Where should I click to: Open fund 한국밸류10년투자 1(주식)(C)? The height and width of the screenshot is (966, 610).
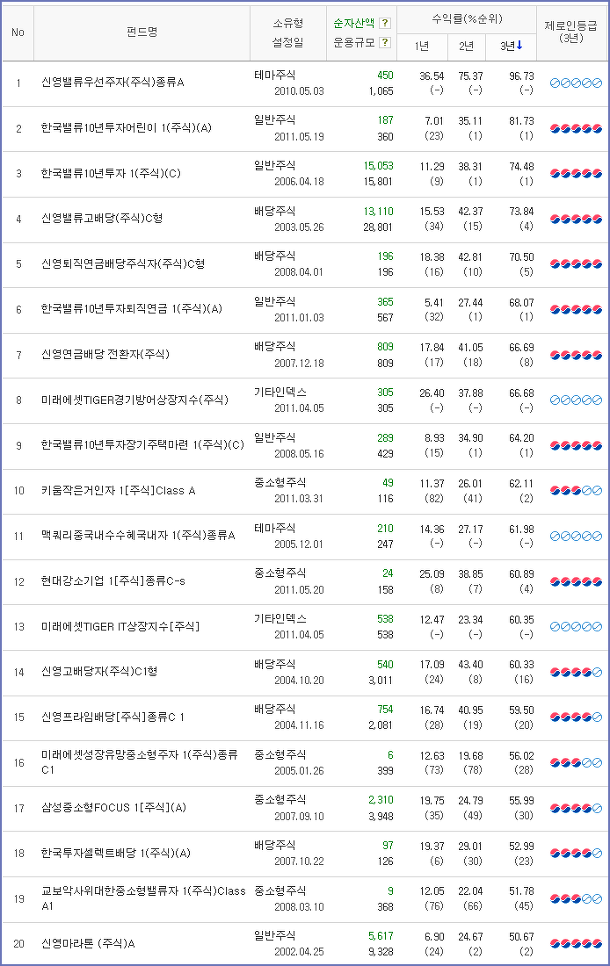pyautogui.click(x=111, y=174)
